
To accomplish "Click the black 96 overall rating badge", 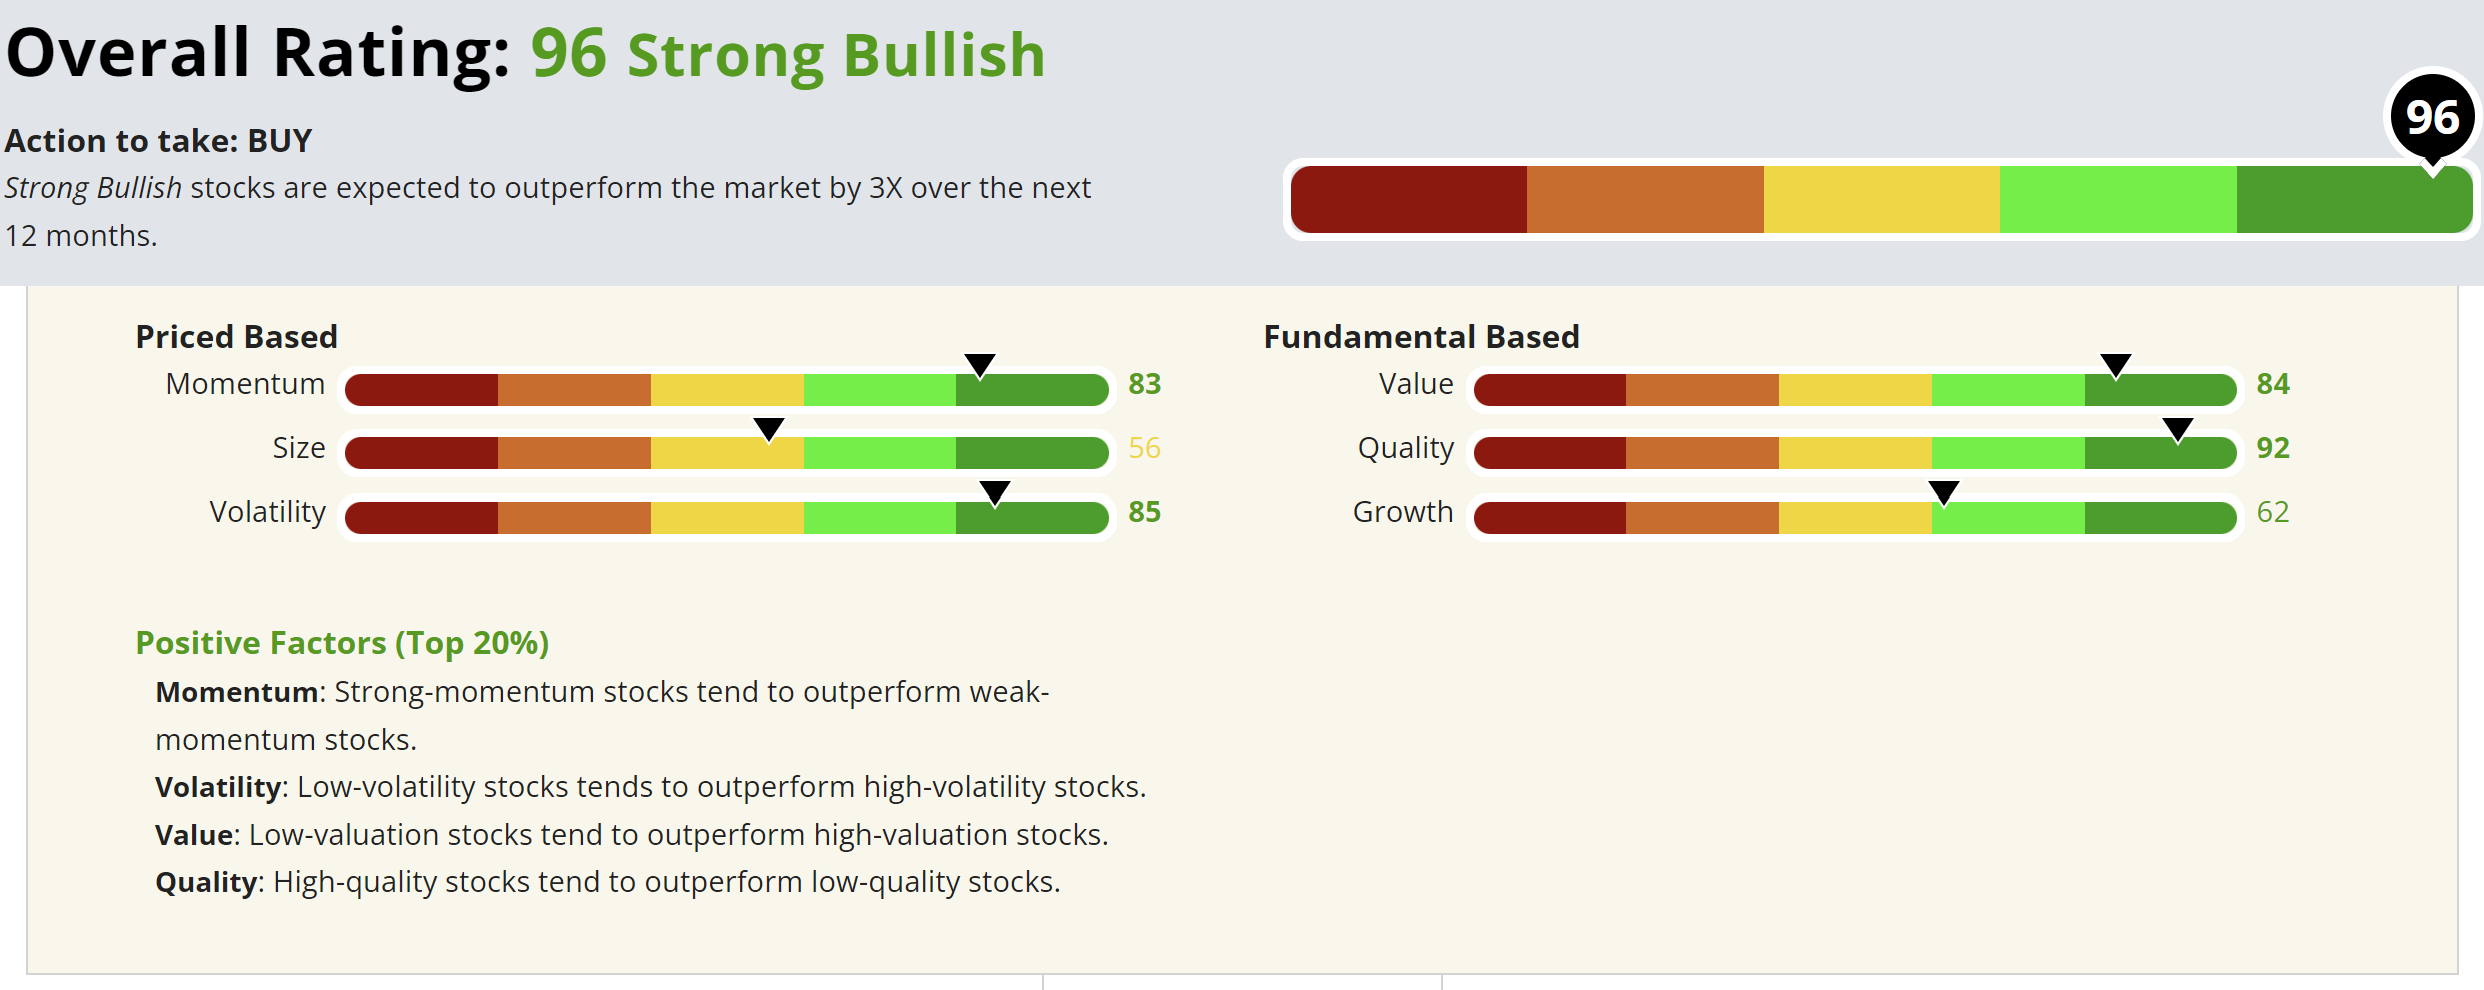I will tap(2432, 118).
